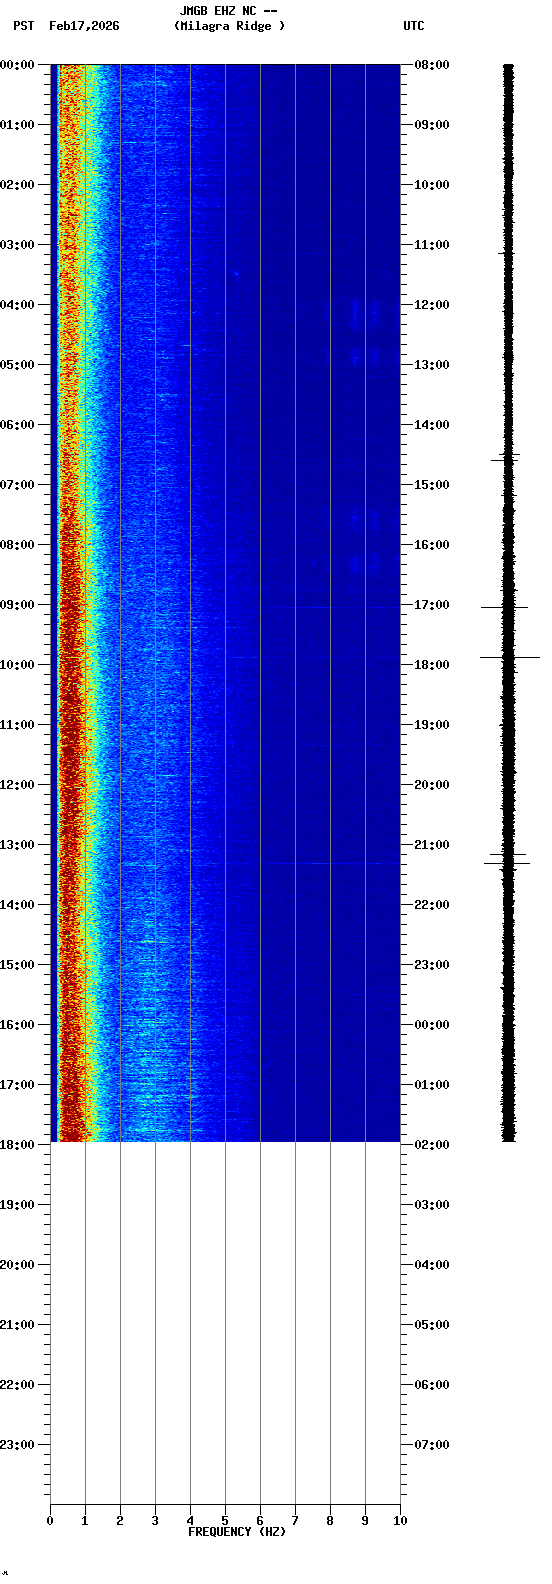Select the '00:00' PST axis label
This screenshot has width=552, height=1584.
[x=16, y=65]
